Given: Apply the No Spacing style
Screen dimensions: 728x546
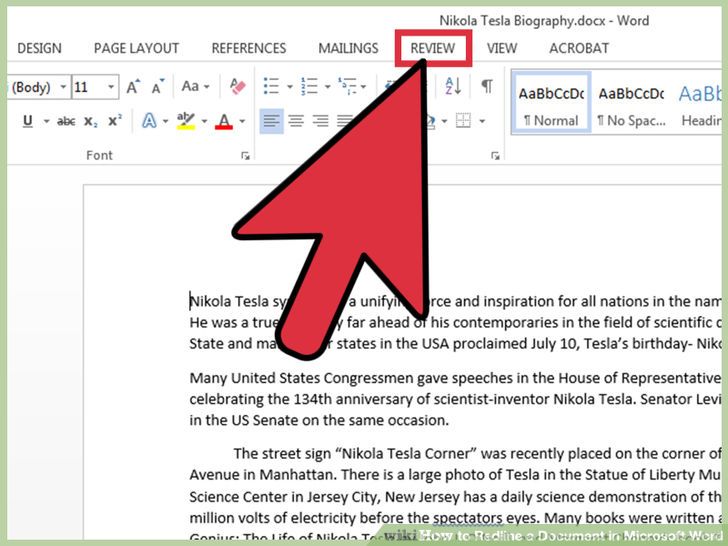Looking at the screenshot, I should pos(631,103).
